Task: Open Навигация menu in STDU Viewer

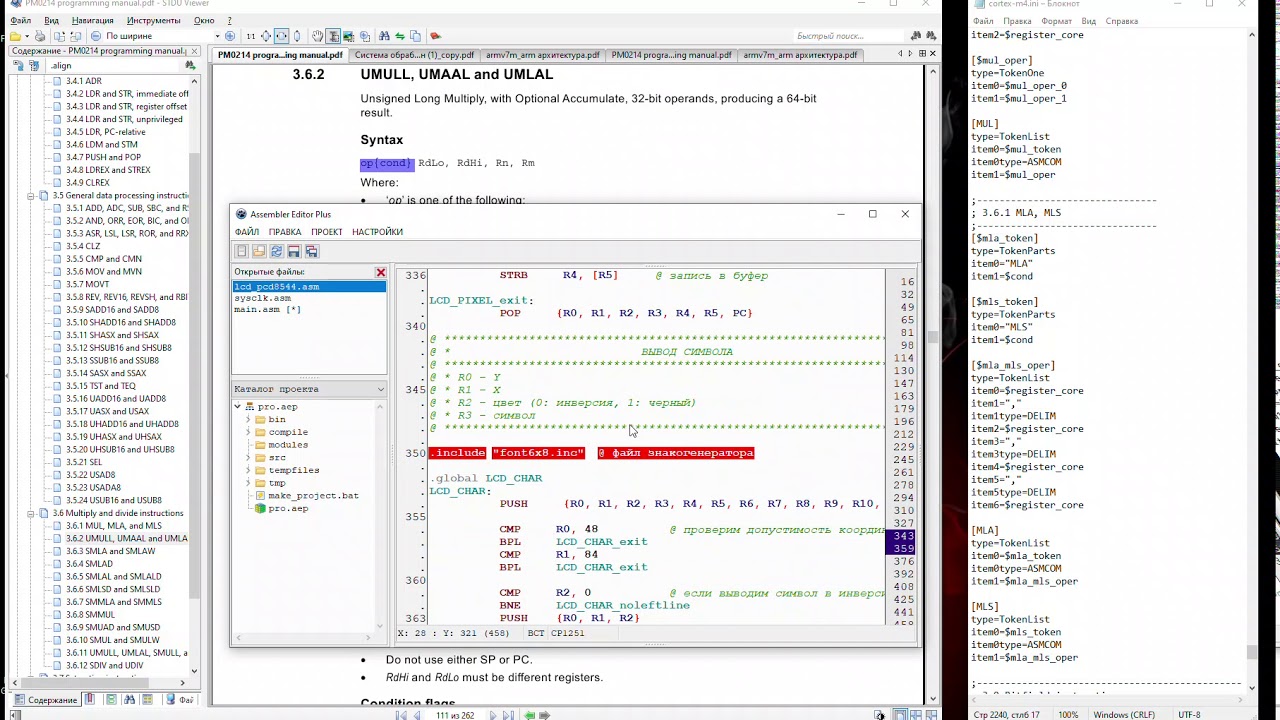Action: pyautogui.click(x=93, y=20)
